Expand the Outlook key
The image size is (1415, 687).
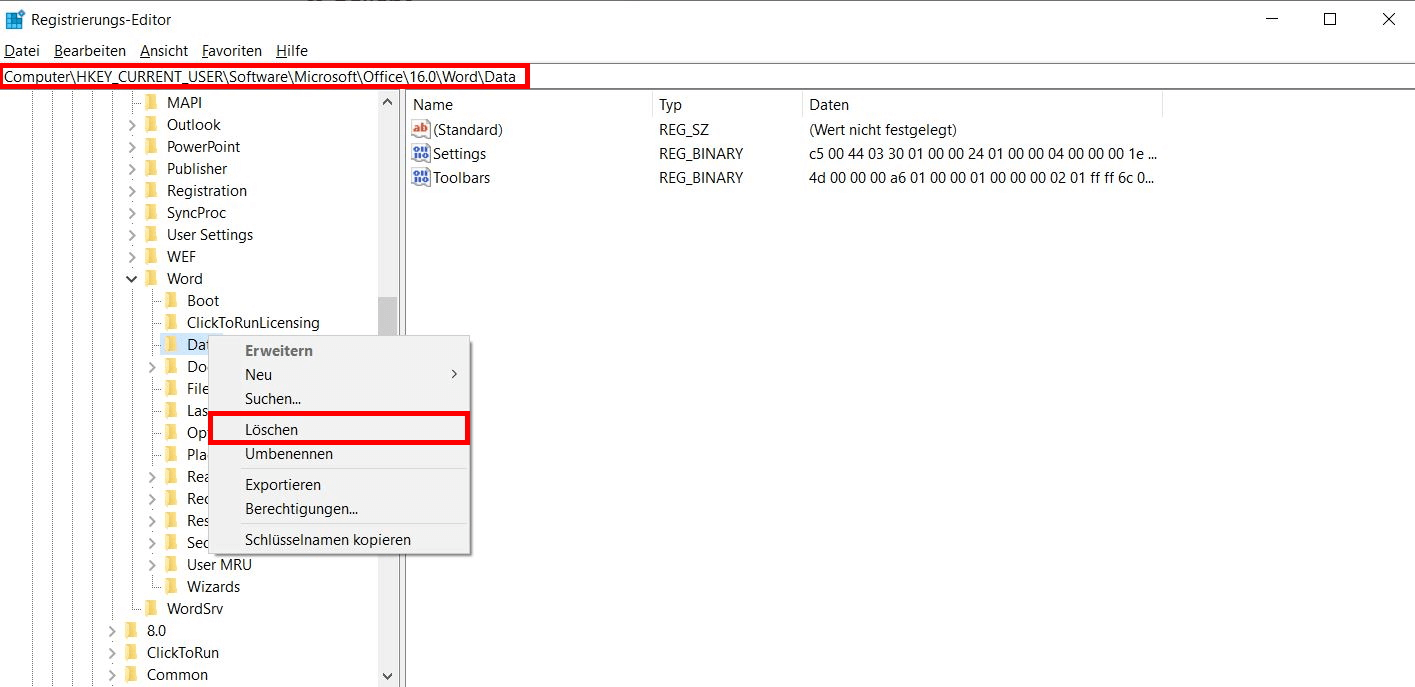tap(132, 125)
